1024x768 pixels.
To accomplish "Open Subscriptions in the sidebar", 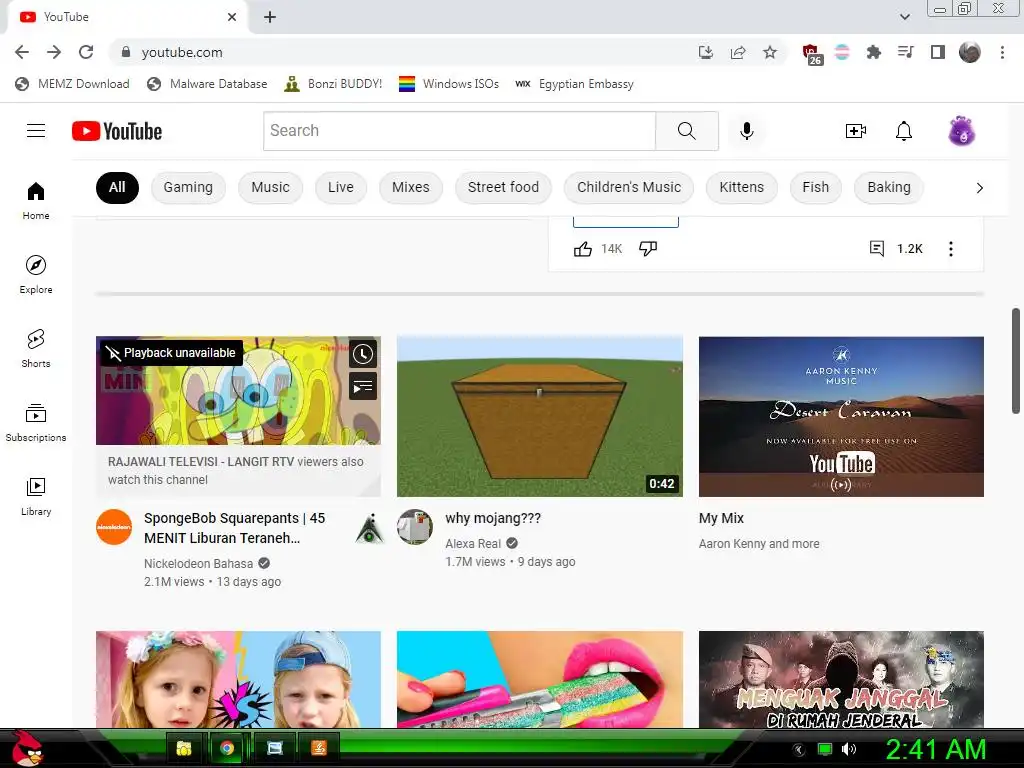I will (36, 423).
